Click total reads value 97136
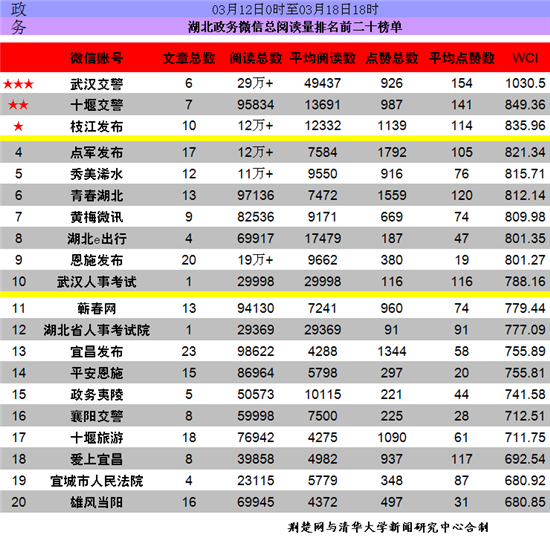Image resolution: width=550 pixels, height=540 pixels. click(x=256, y=195)
